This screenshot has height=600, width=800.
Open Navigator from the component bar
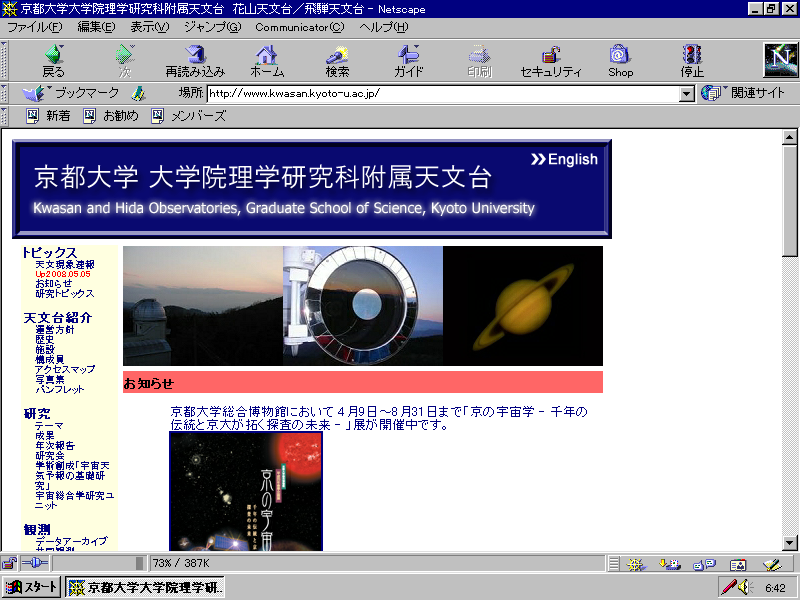tap(636, 564)
